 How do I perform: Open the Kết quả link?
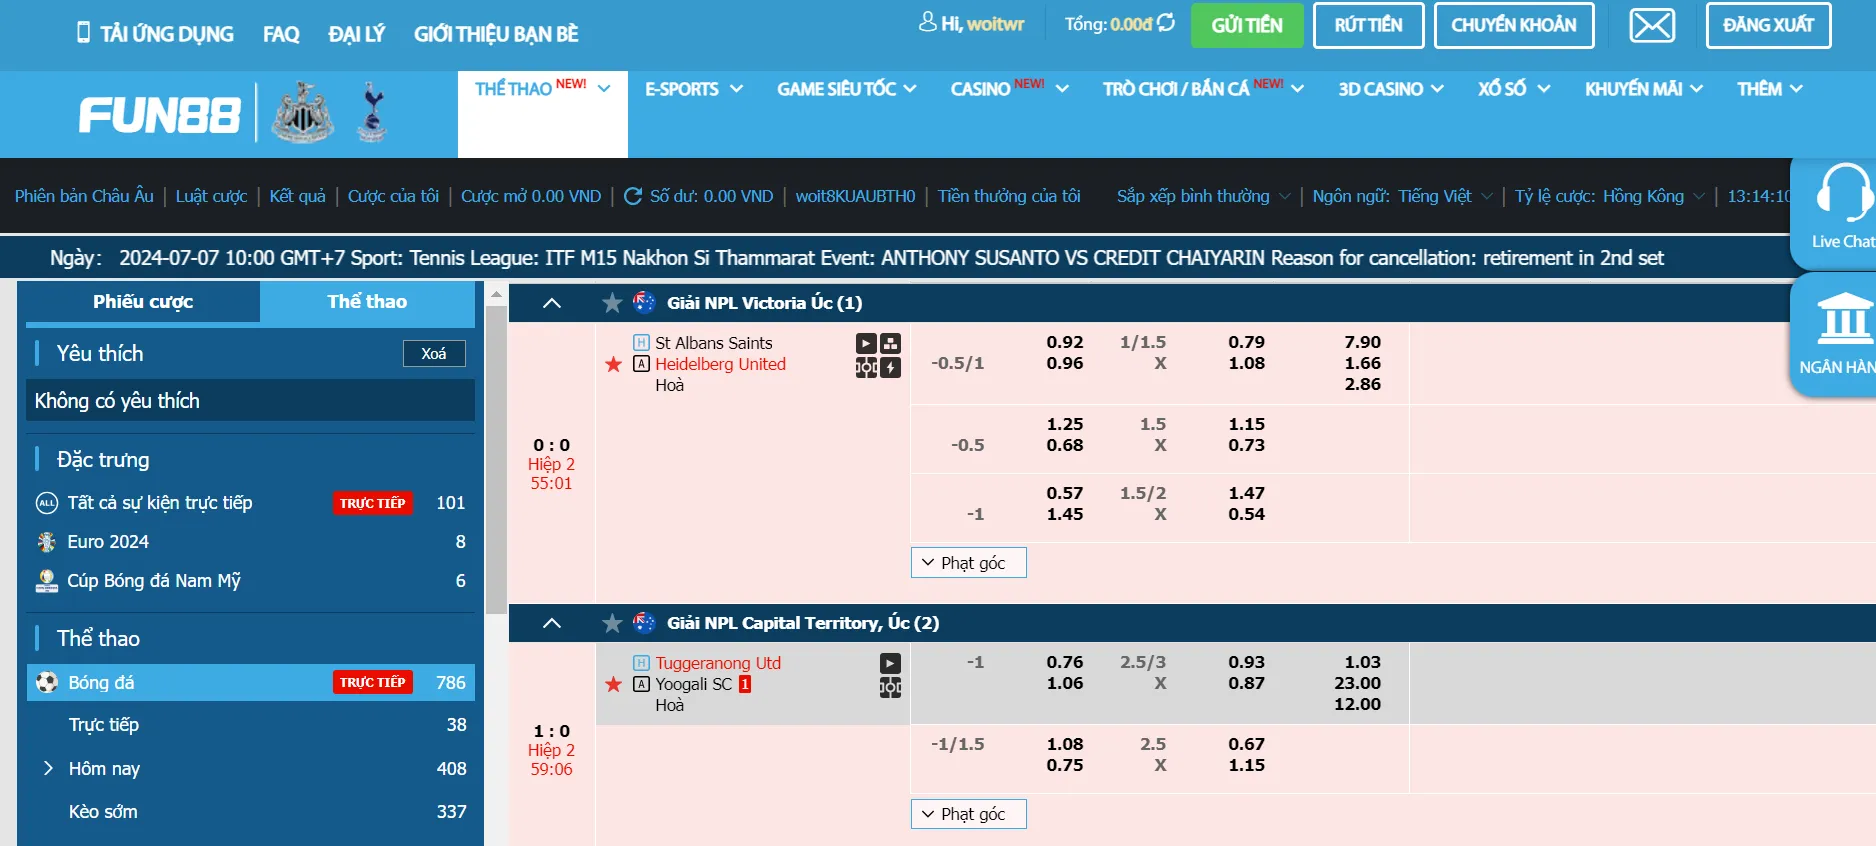297,196
